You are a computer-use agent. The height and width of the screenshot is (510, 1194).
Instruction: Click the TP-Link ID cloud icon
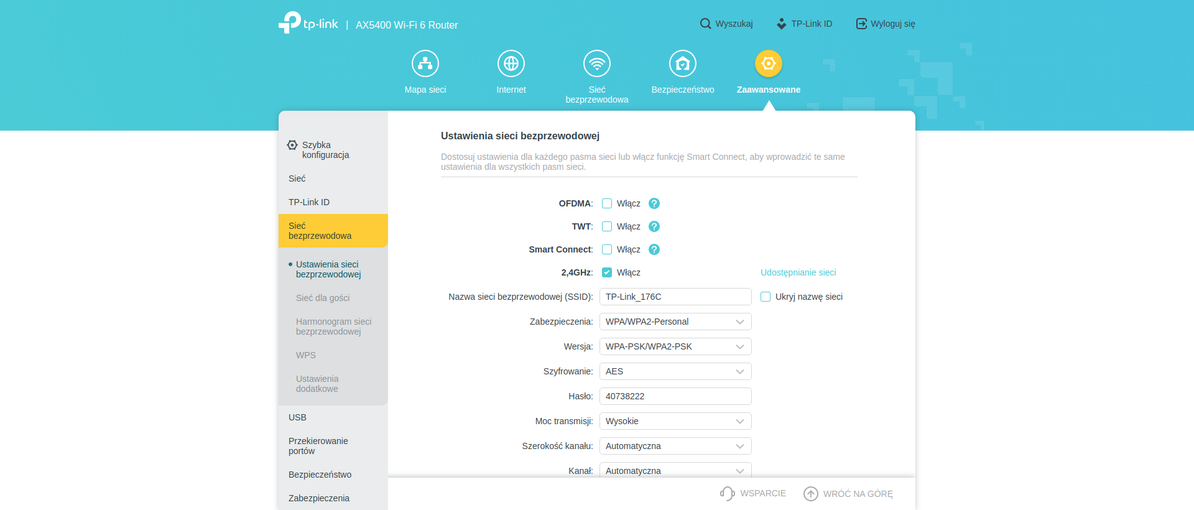point(781,24)
